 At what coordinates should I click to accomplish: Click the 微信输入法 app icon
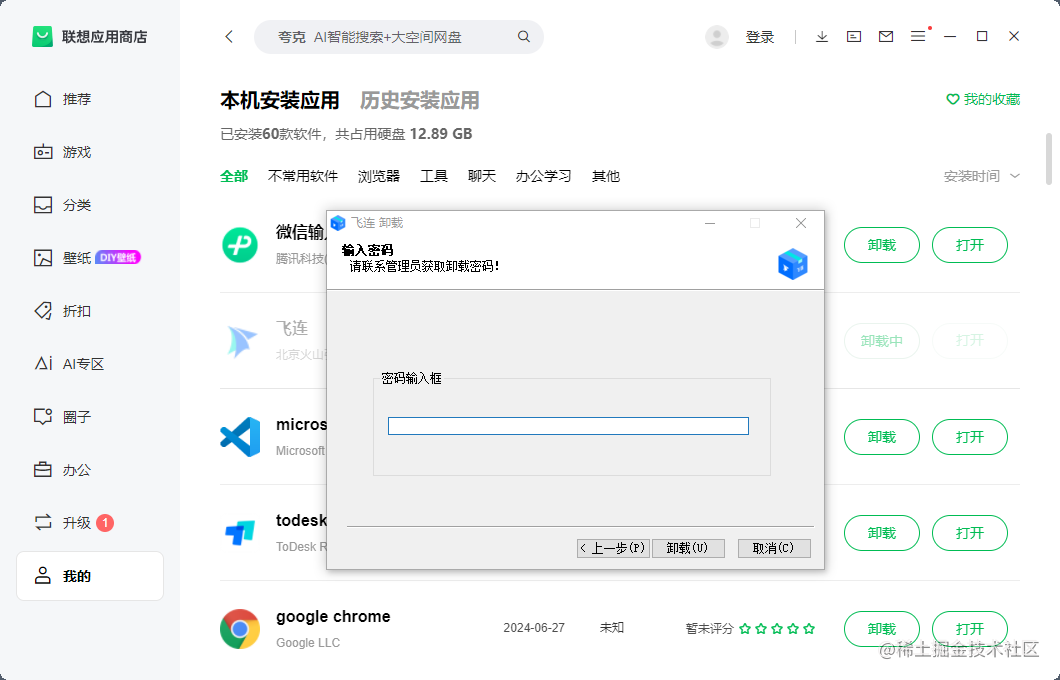[x=240, y=245]
